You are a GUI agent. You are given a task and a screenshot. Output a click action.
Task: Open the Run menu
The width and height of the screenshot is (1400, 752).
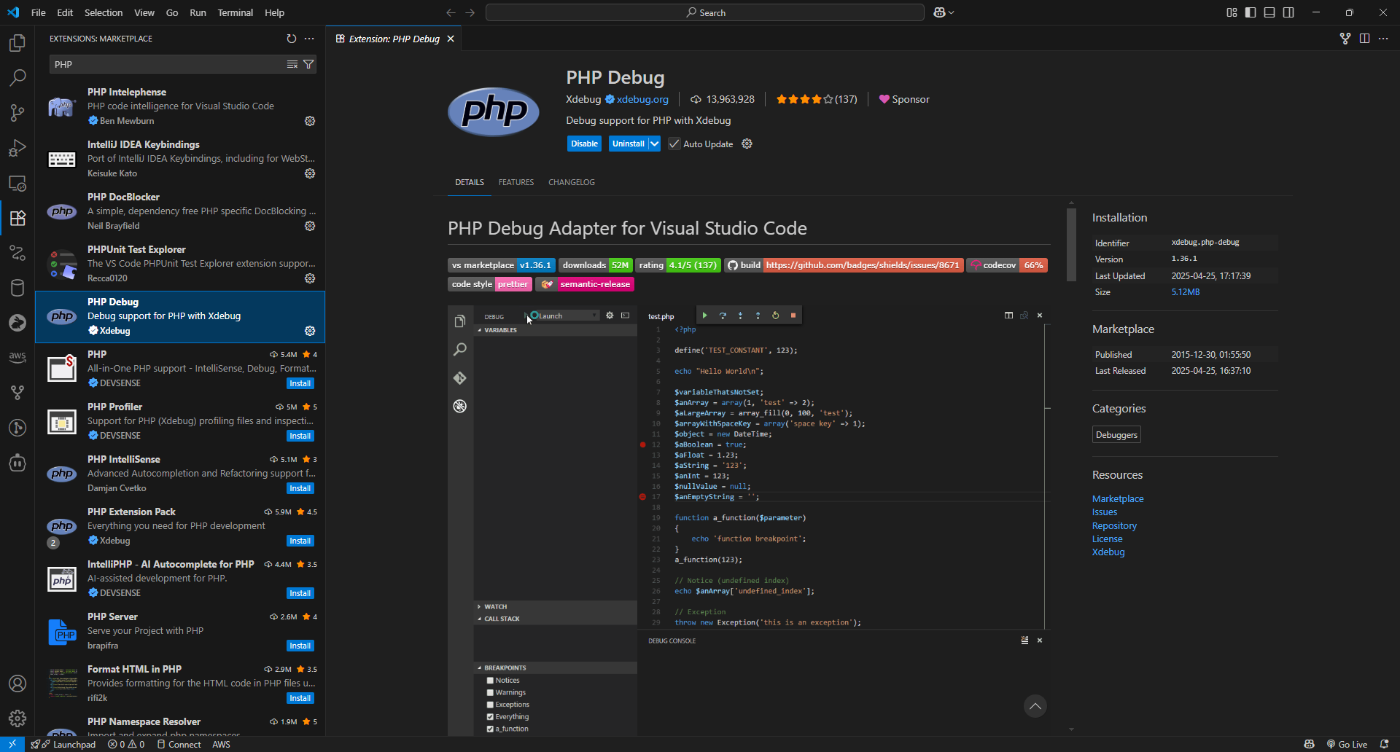tap(197, 13)
